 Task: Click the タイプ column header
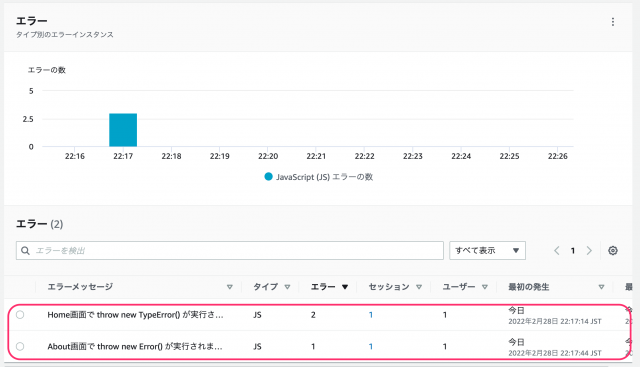click(266, 287)
